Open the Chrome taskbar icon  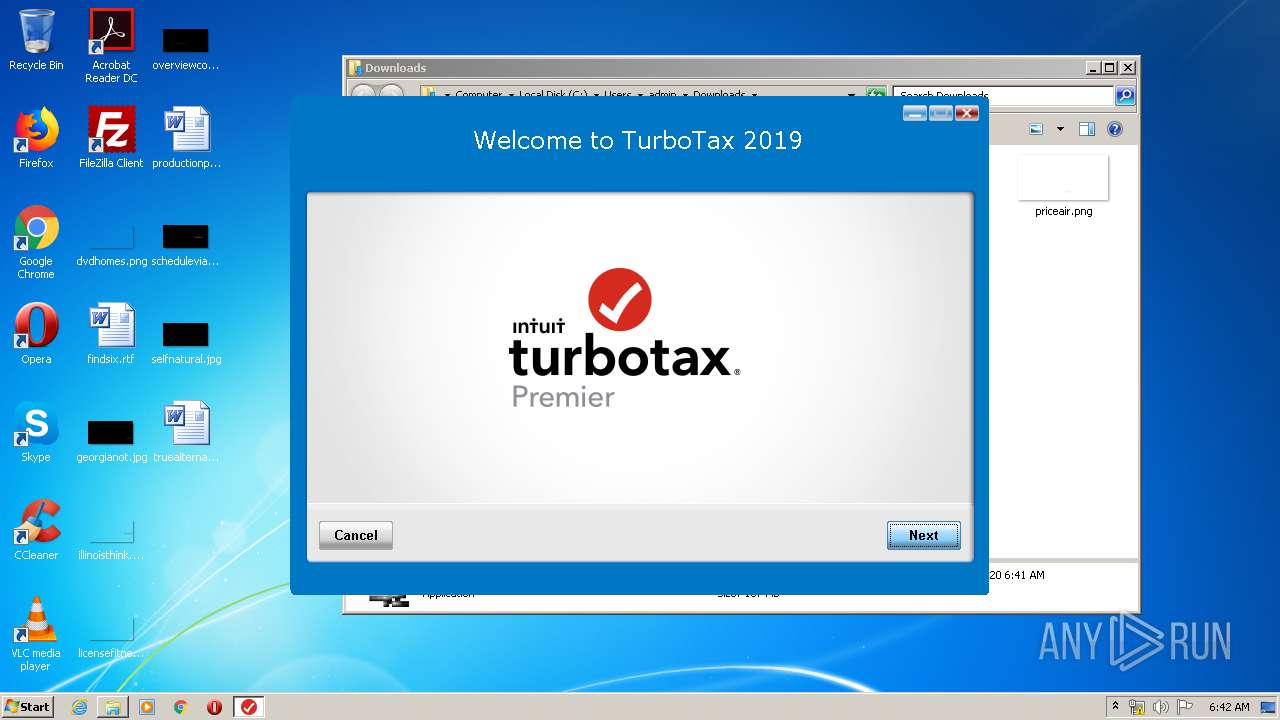point(181,707)
